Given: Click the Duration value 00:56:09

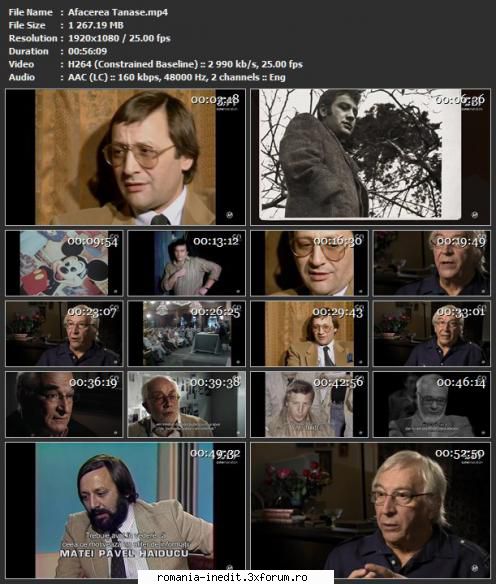Looking at the screenshot, I should coord(88,51).
